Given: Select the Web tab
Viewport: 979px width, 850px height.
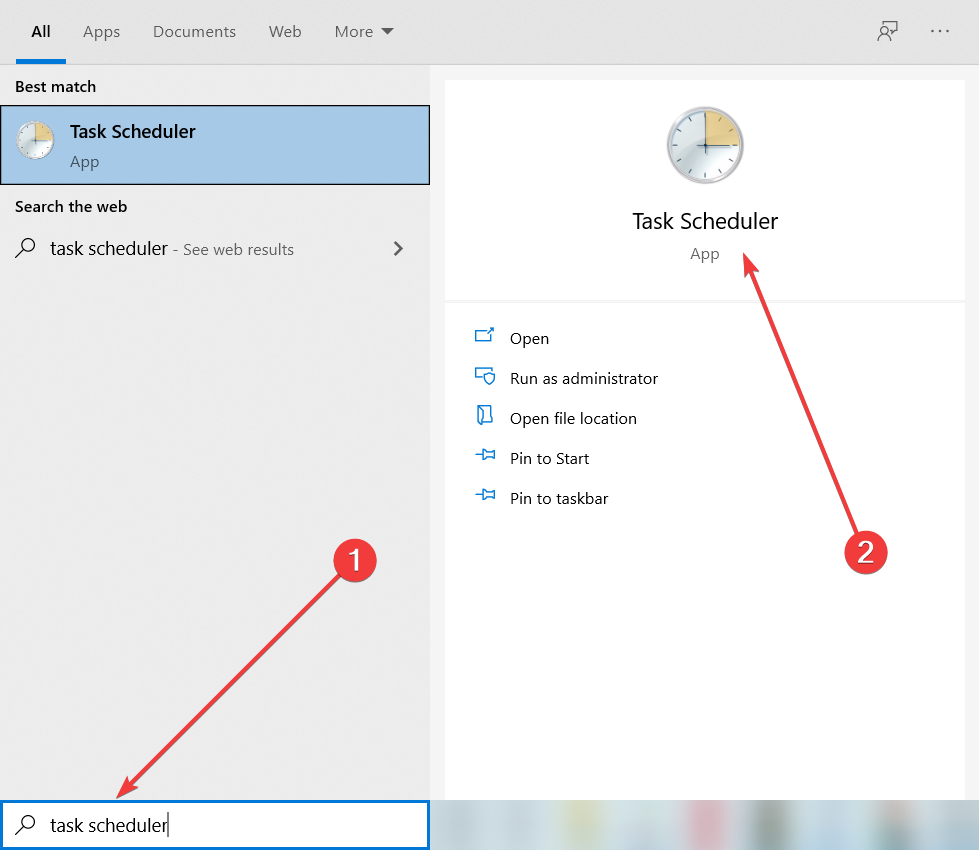Looking at the screenshot, I should 285,32.
